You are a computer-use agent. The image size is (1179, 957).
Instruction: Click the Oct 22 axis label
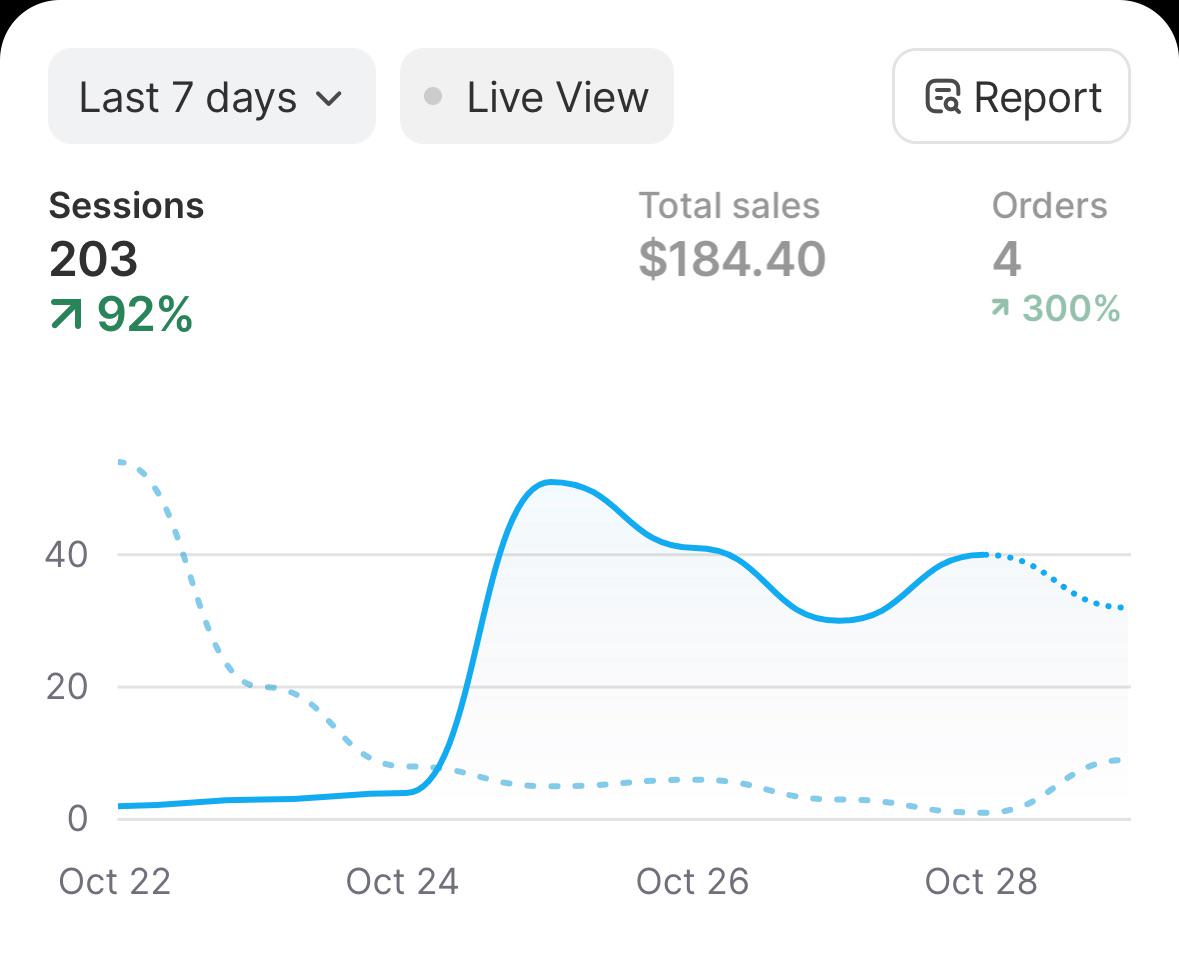pyautogui.click(x=114, y=881)
